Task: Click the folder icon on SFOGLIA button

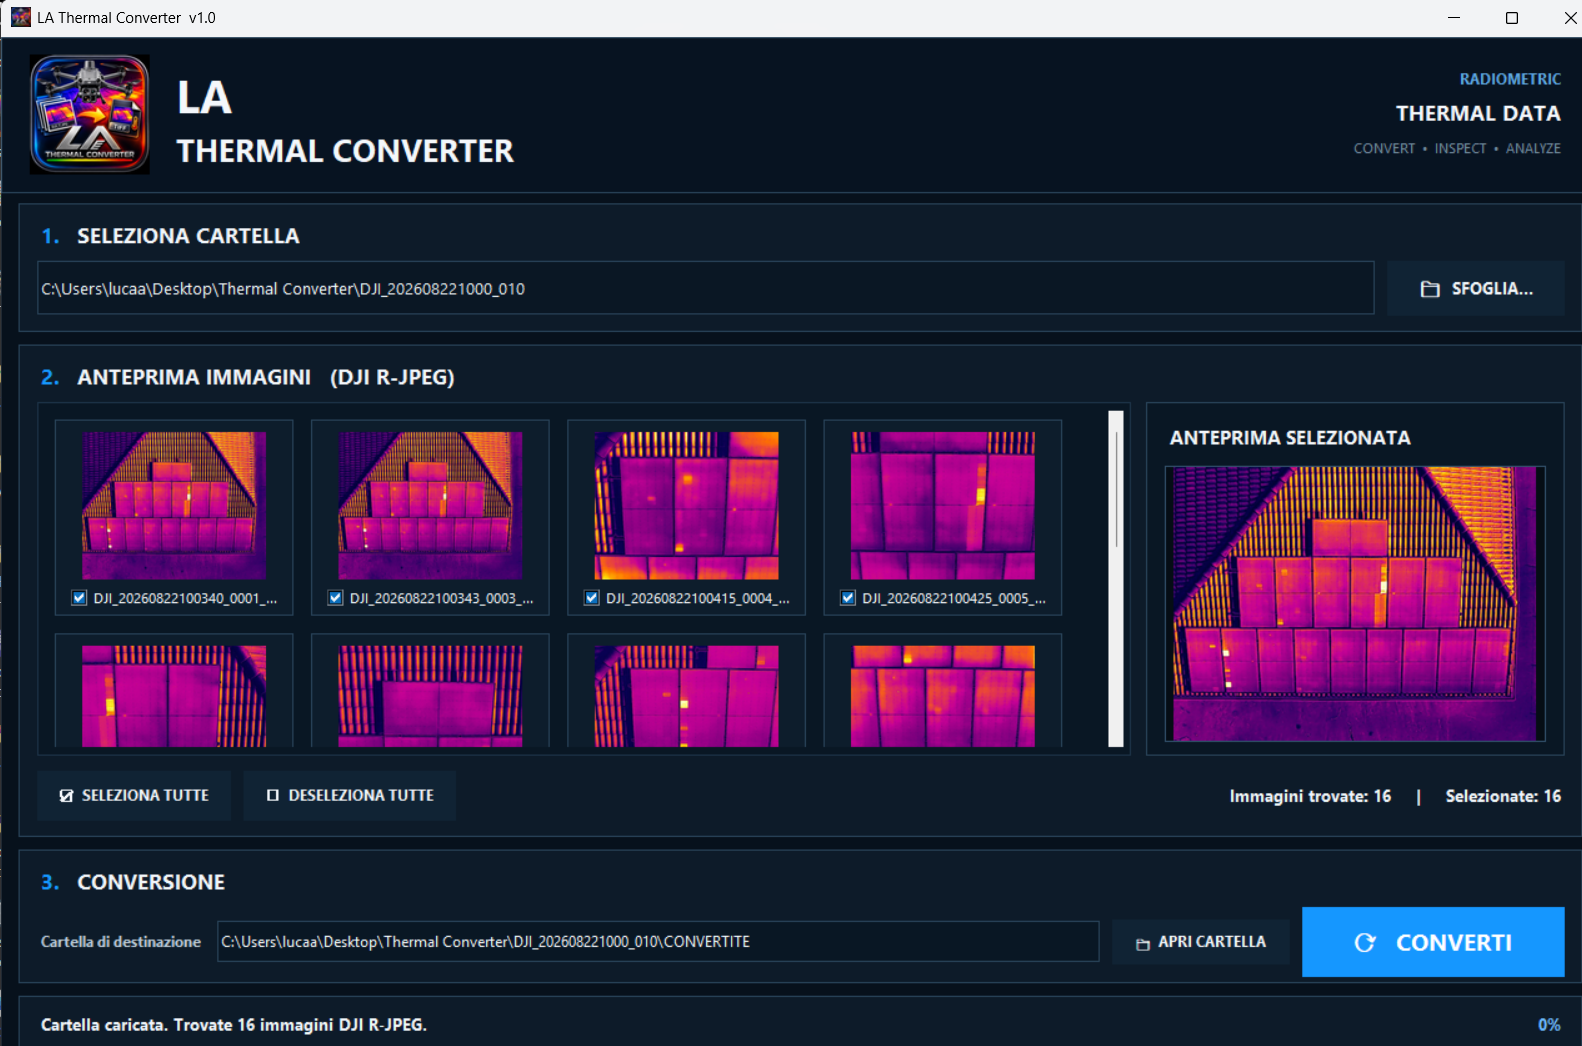Action: click(x=1430, y=289)
